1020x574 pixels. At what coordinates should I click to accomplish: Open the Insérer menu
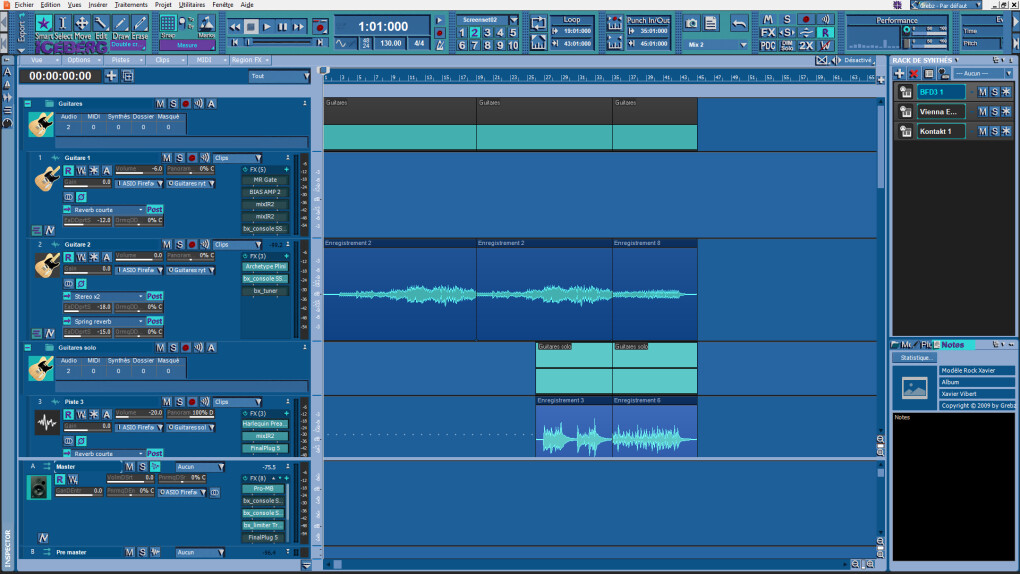click(x=98, y=5)
